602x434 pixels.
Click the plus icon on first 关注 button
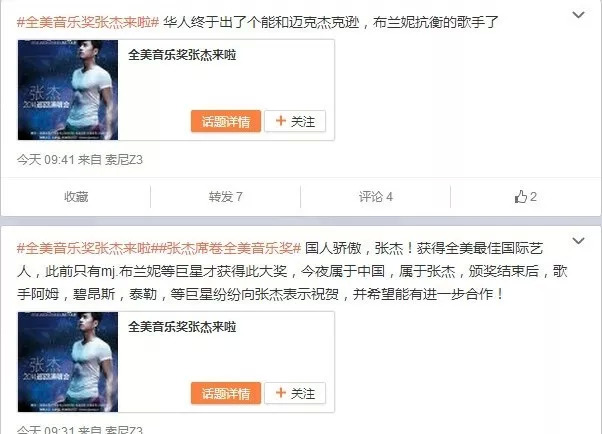point(281,121)
